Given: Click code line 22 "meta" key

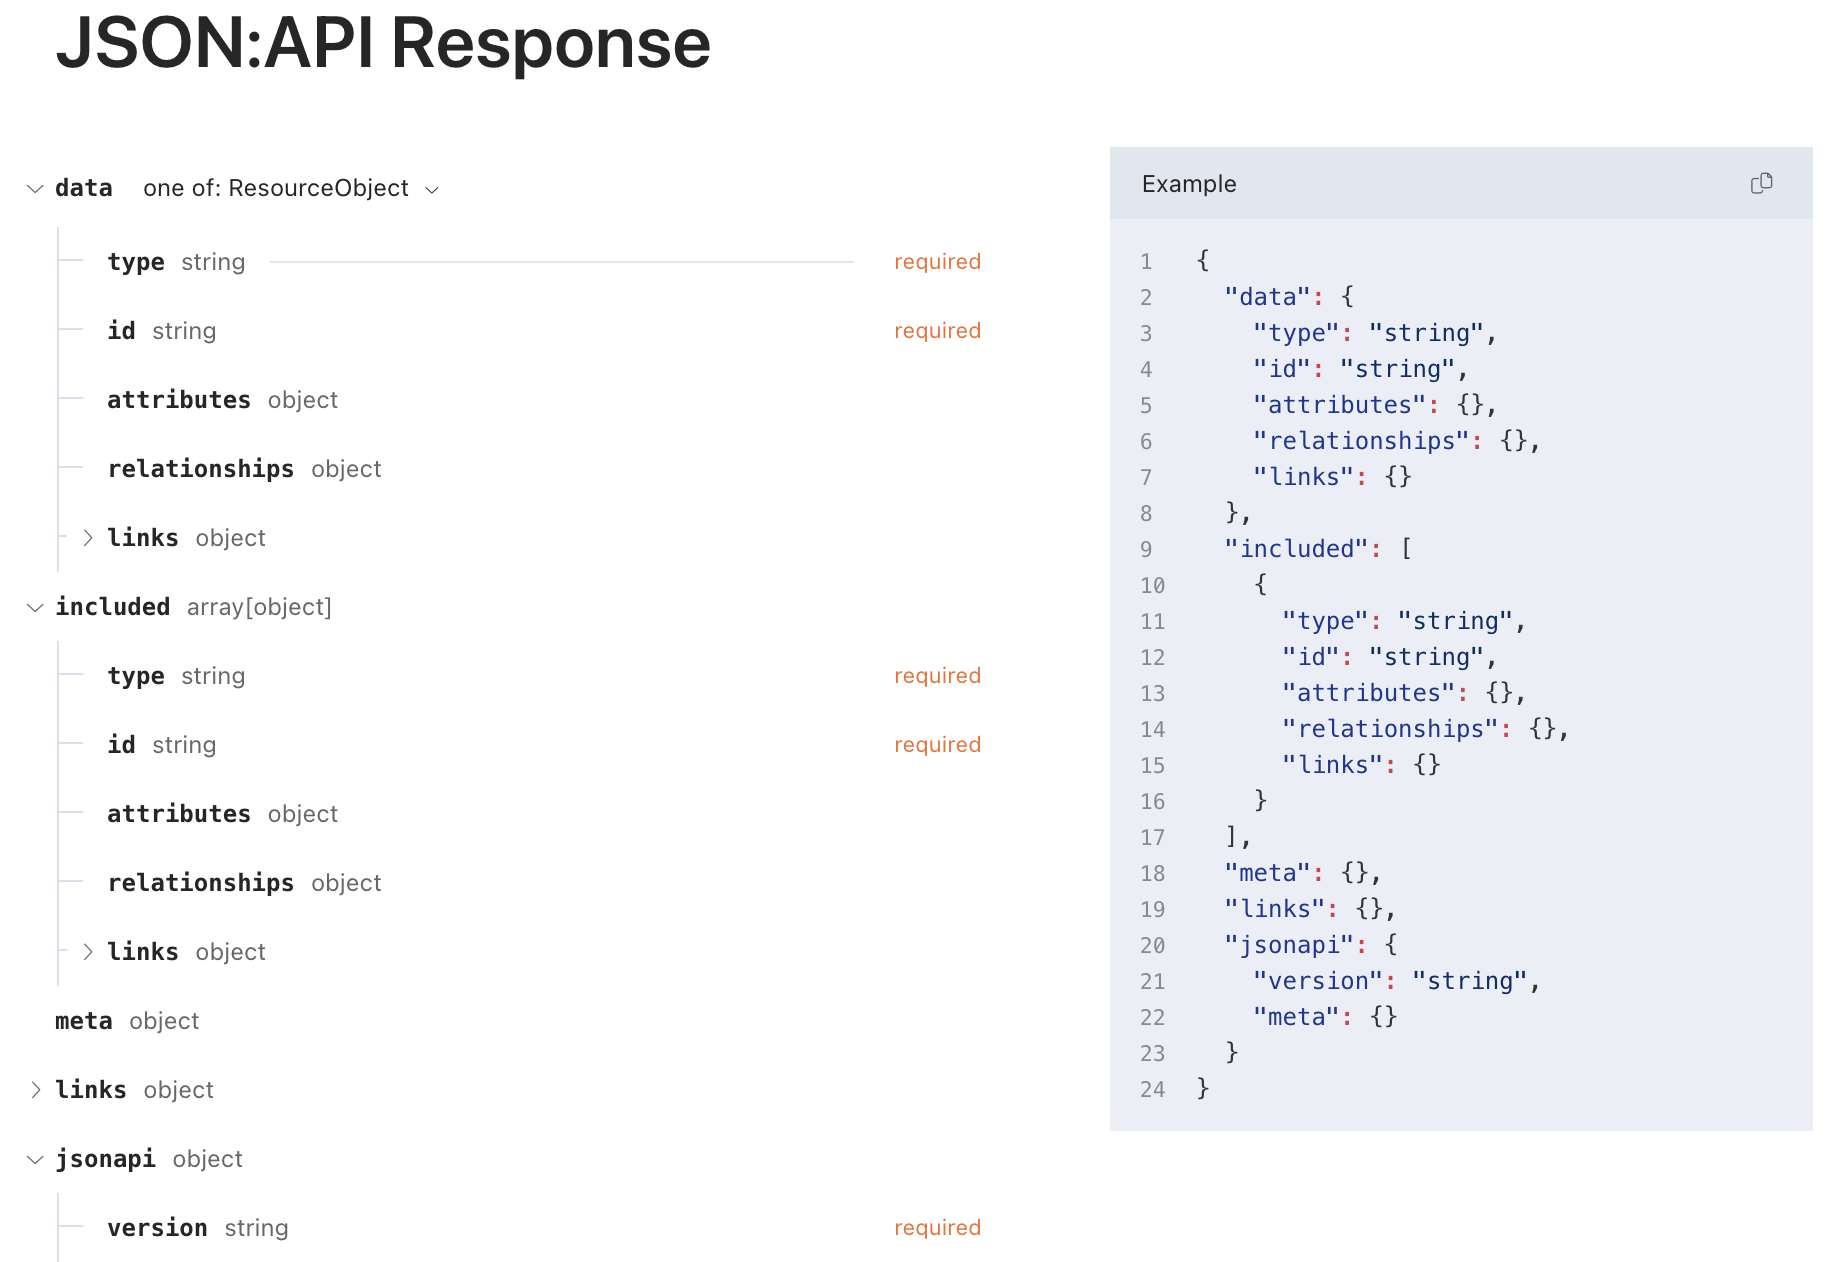Looking at the screenshot, I should [1297, 1017].
